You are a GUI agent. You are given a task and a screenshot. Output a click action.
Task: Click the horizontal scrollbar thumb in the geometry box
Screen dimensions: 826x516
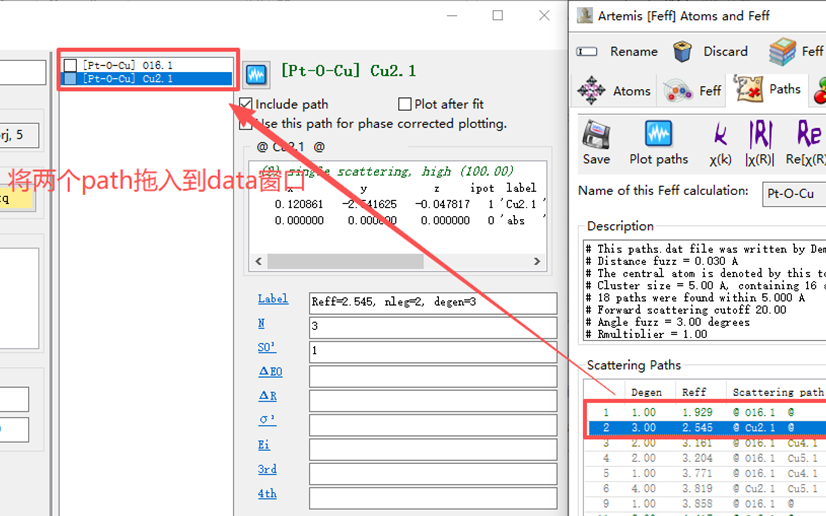[x=346, y=261]
